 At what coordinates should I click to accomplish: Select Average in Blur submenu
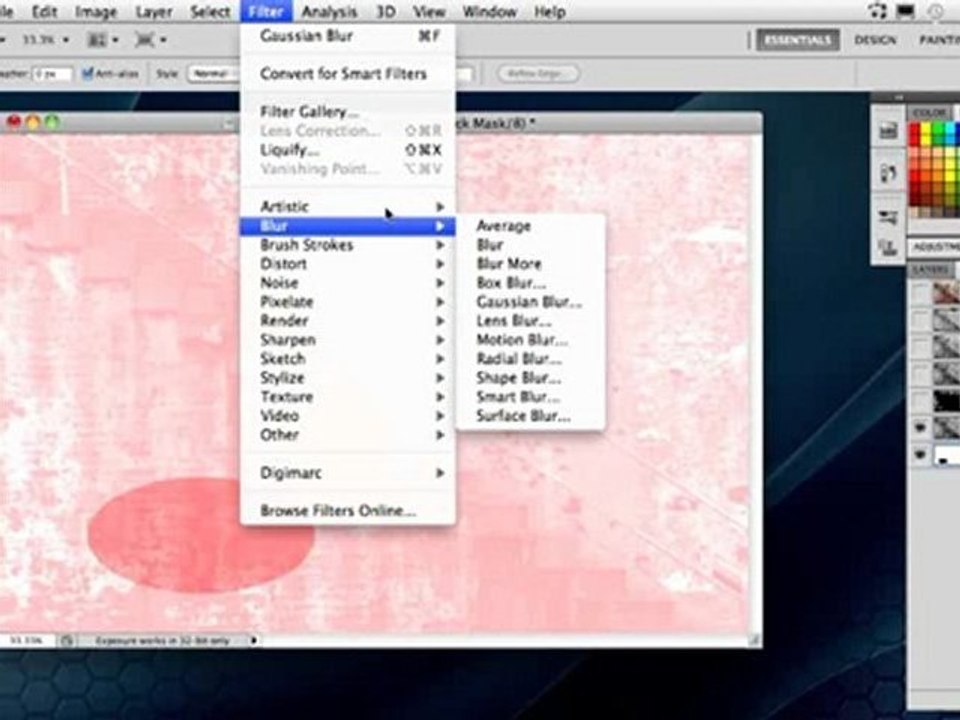click(x=530, y=226)
